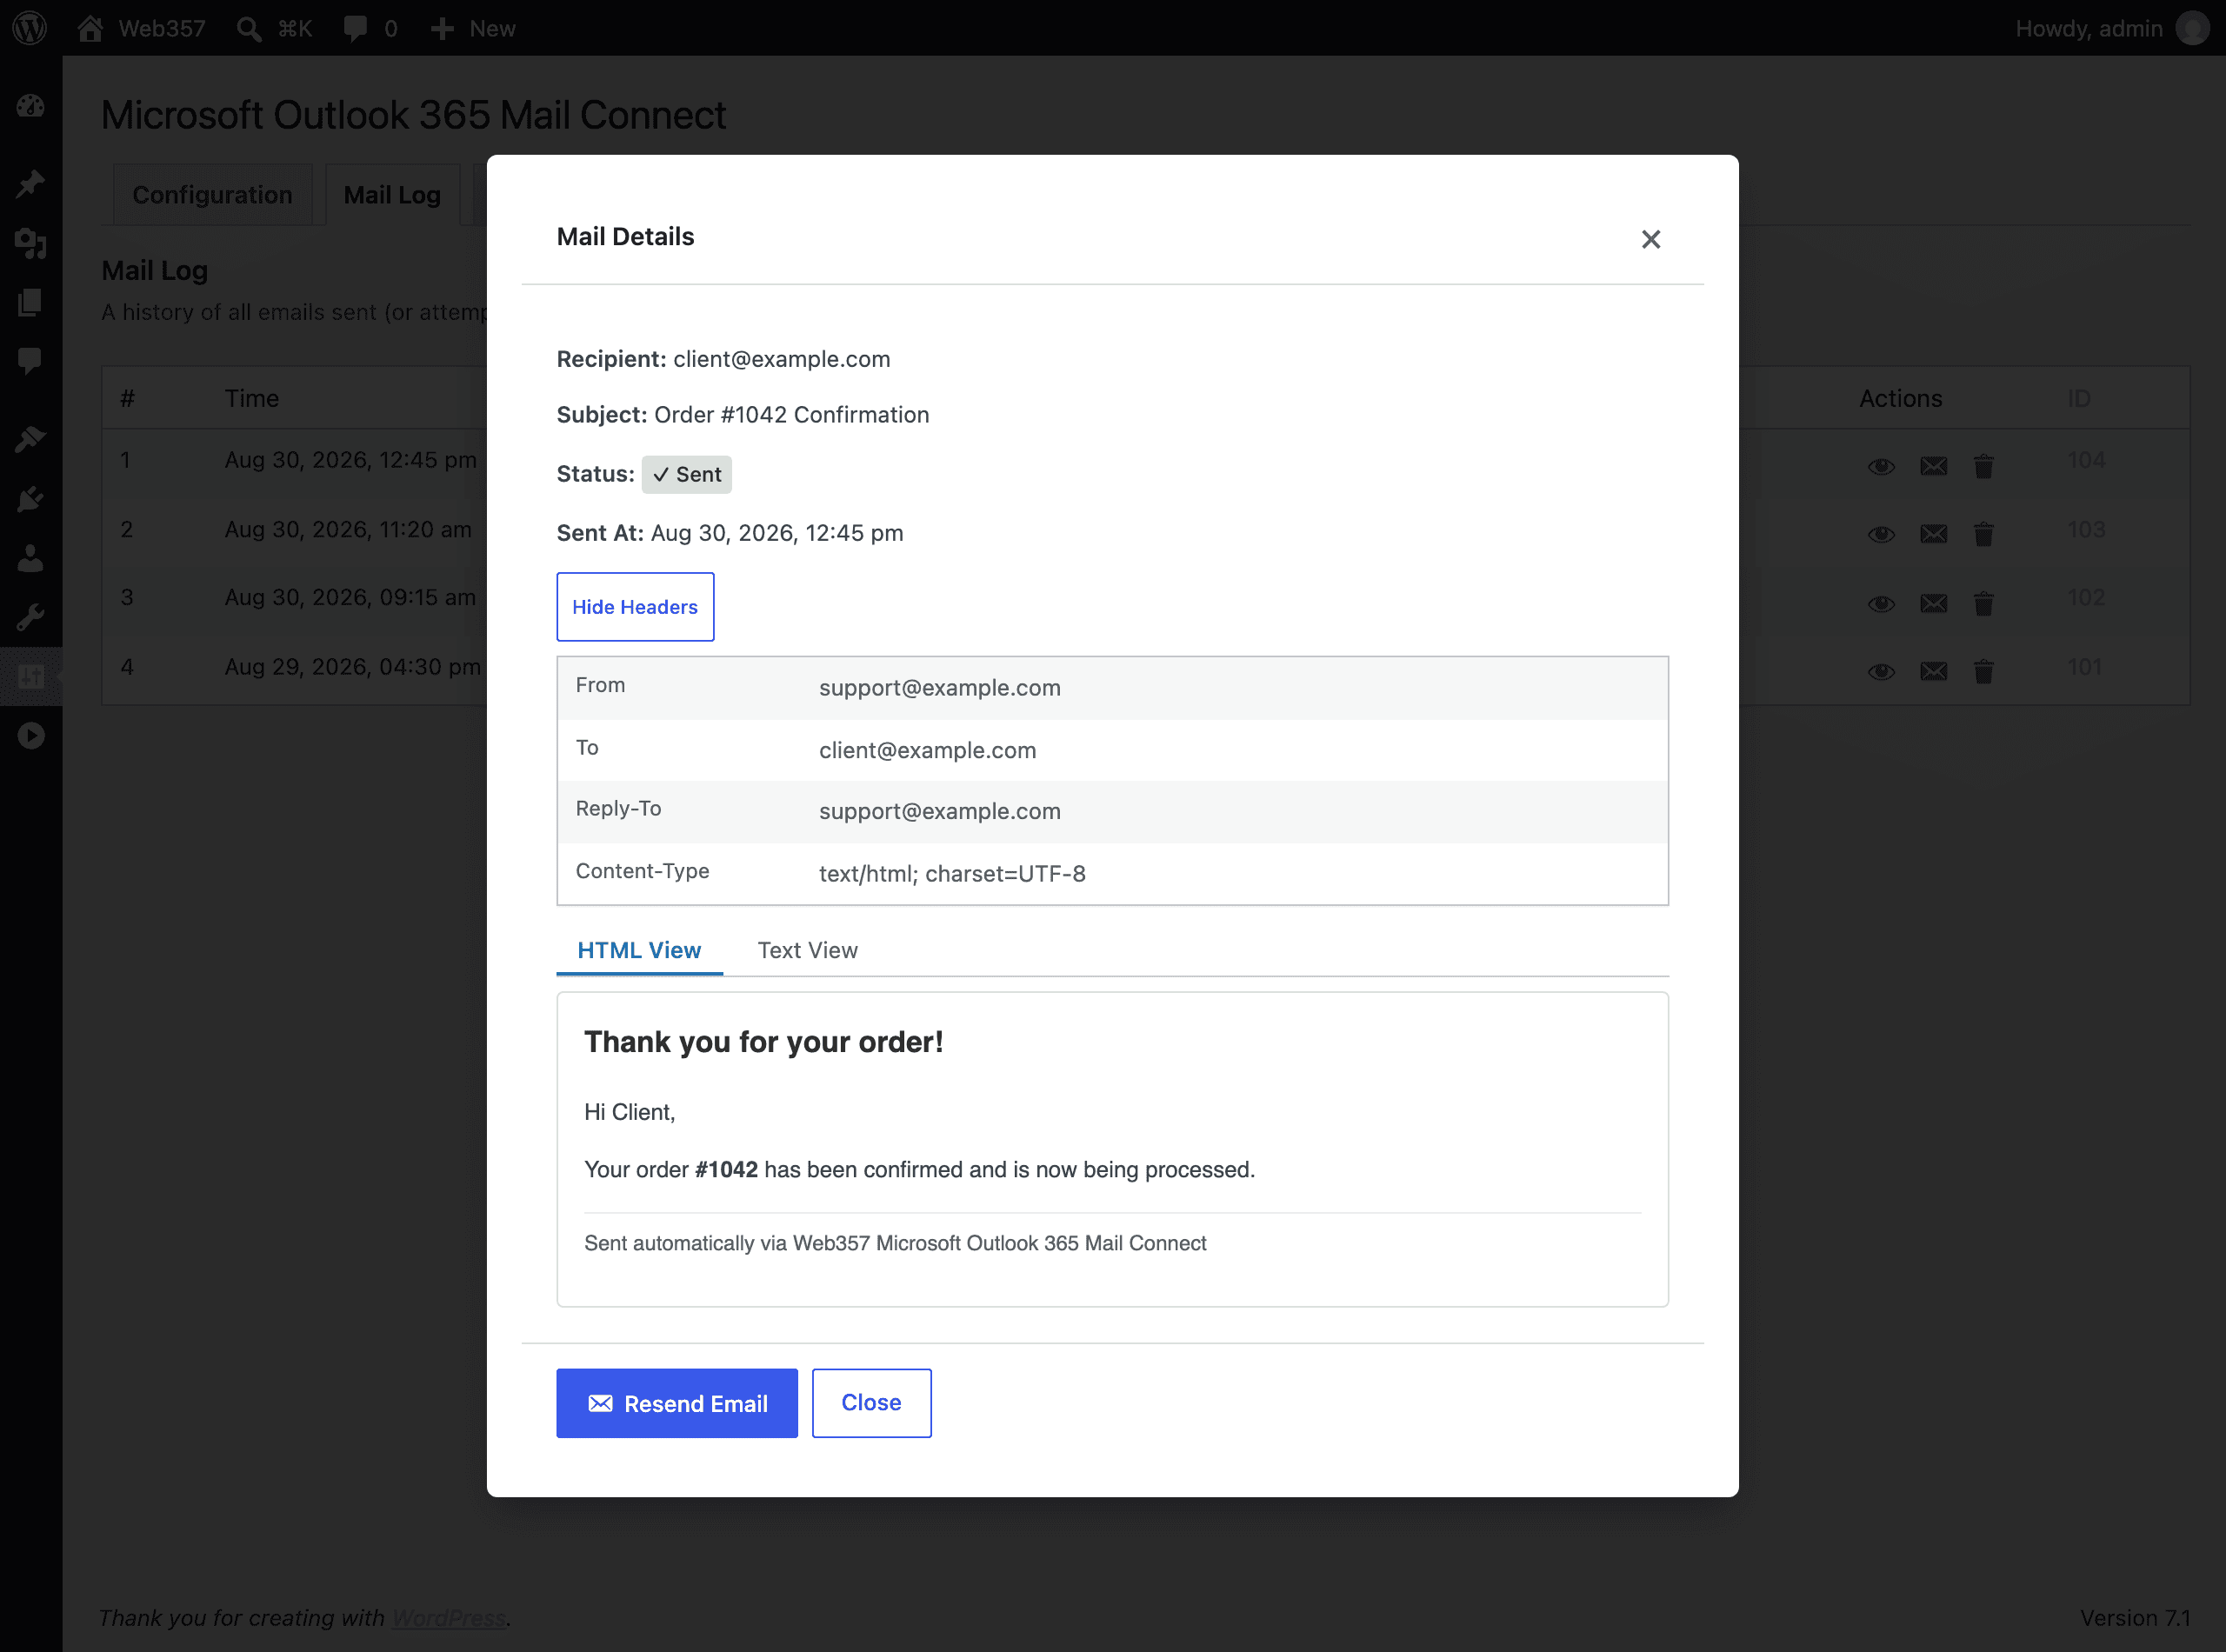
Task: View email with ID 103 via eye icon
Action: click(1881, 534)
